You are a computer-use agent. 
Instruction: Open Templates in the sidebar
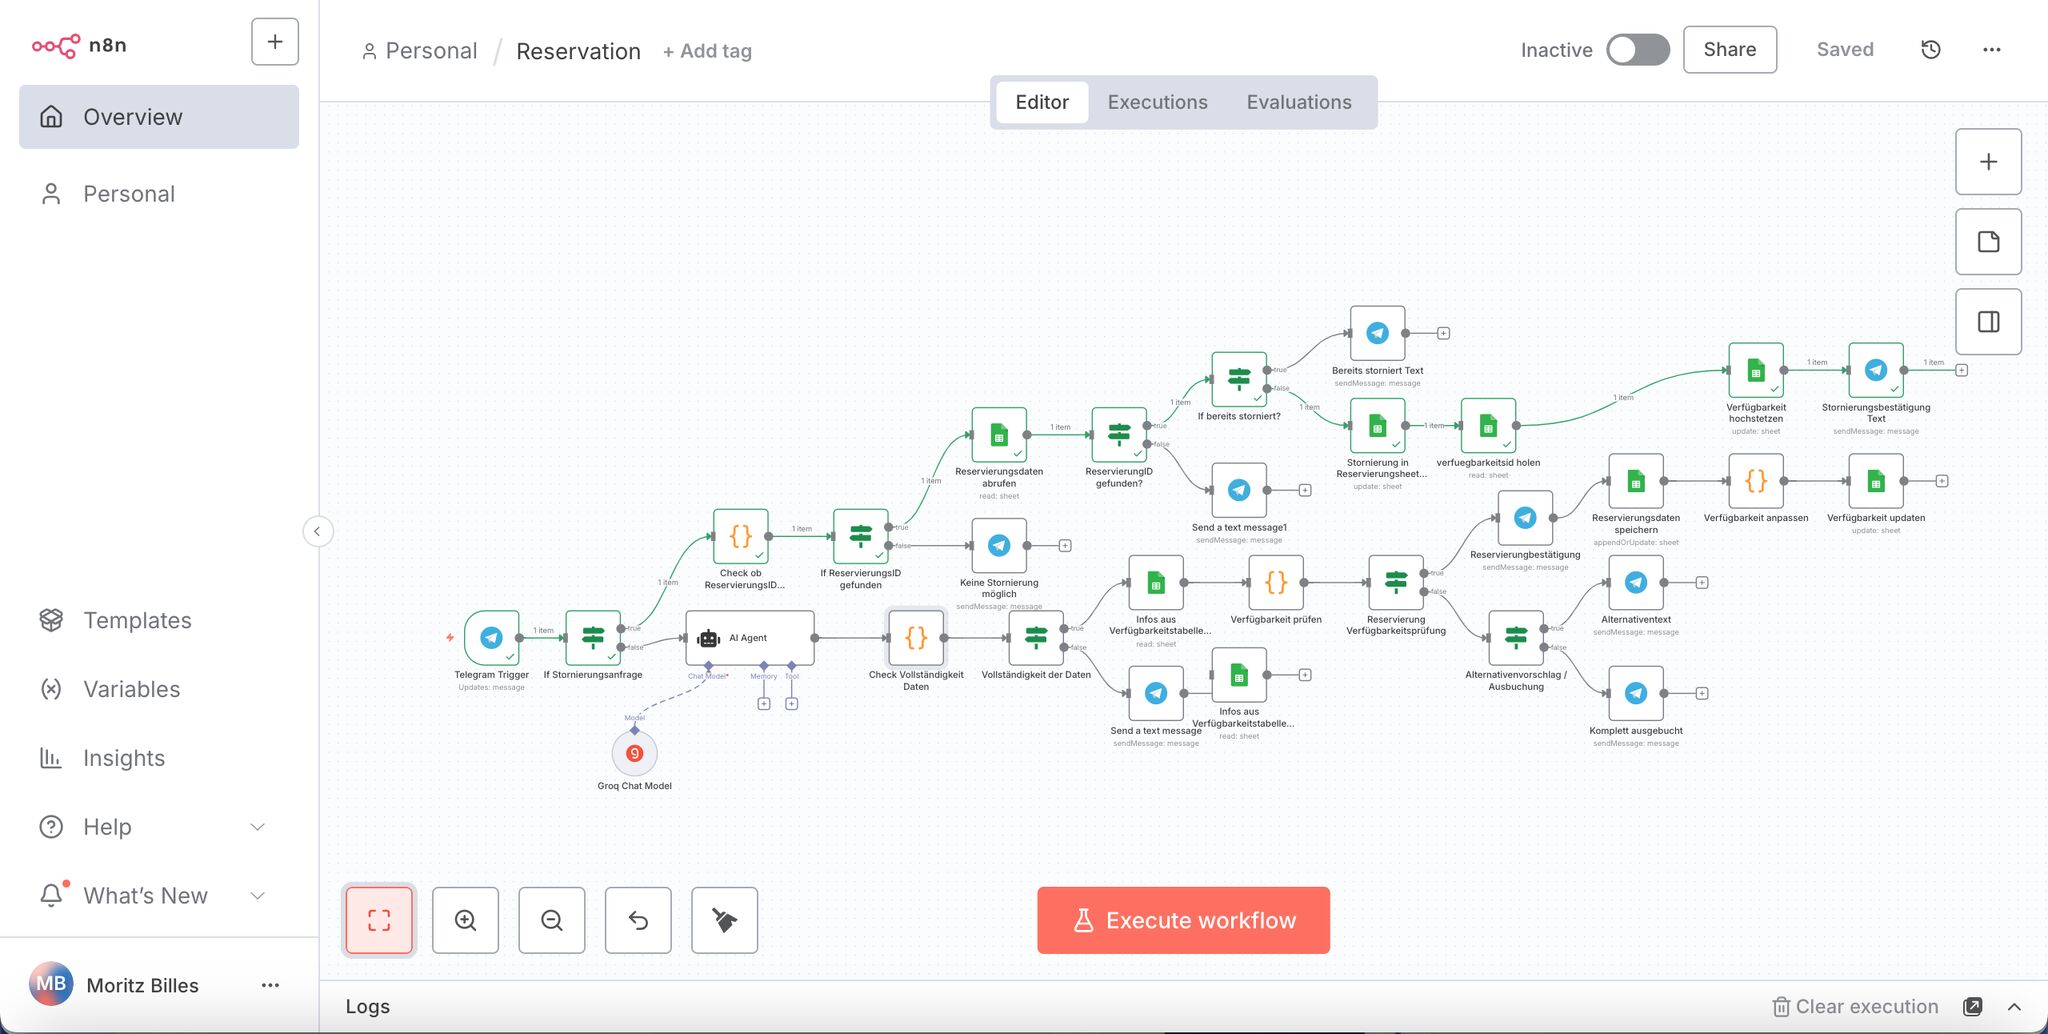(x=137, y=620)
